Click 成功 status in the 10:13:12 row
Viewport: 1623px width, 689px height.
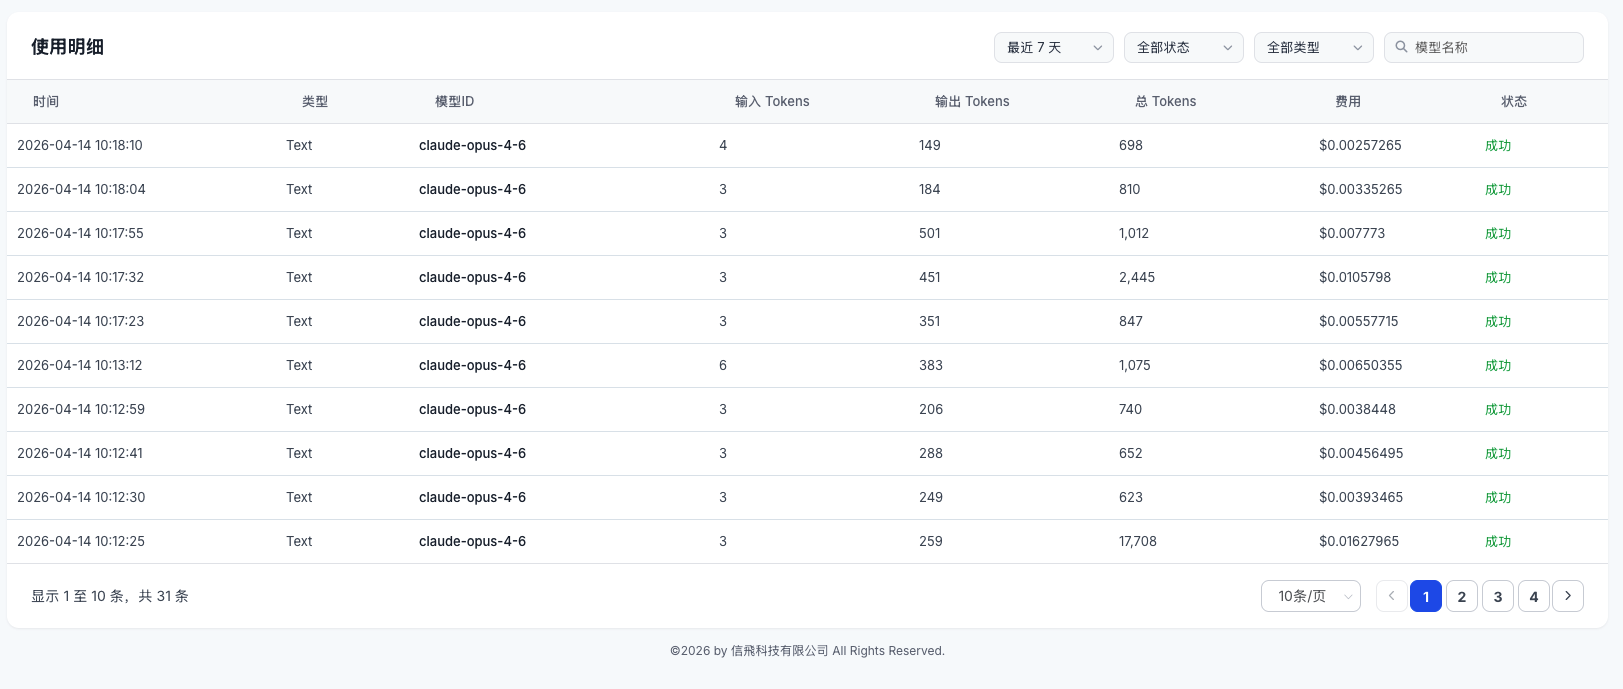[x=1498, y=366]
